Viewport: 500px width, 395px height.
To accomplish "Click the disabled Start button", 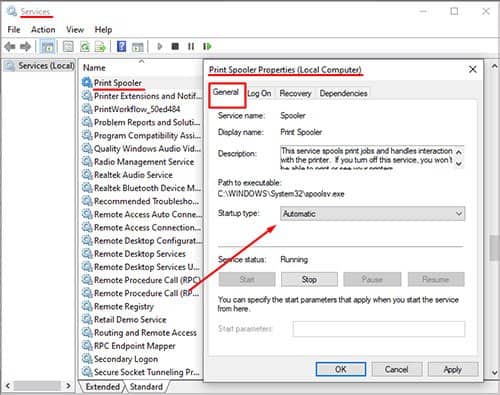I will click(x=247, y=279).
